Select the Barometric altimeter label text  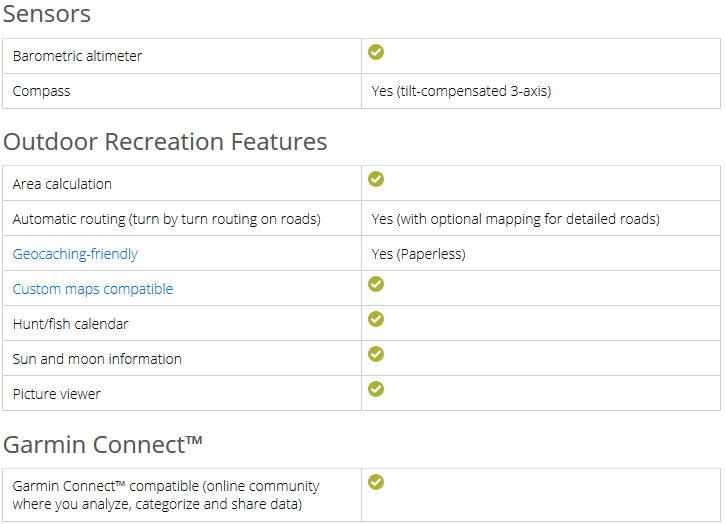coord(77,56)
